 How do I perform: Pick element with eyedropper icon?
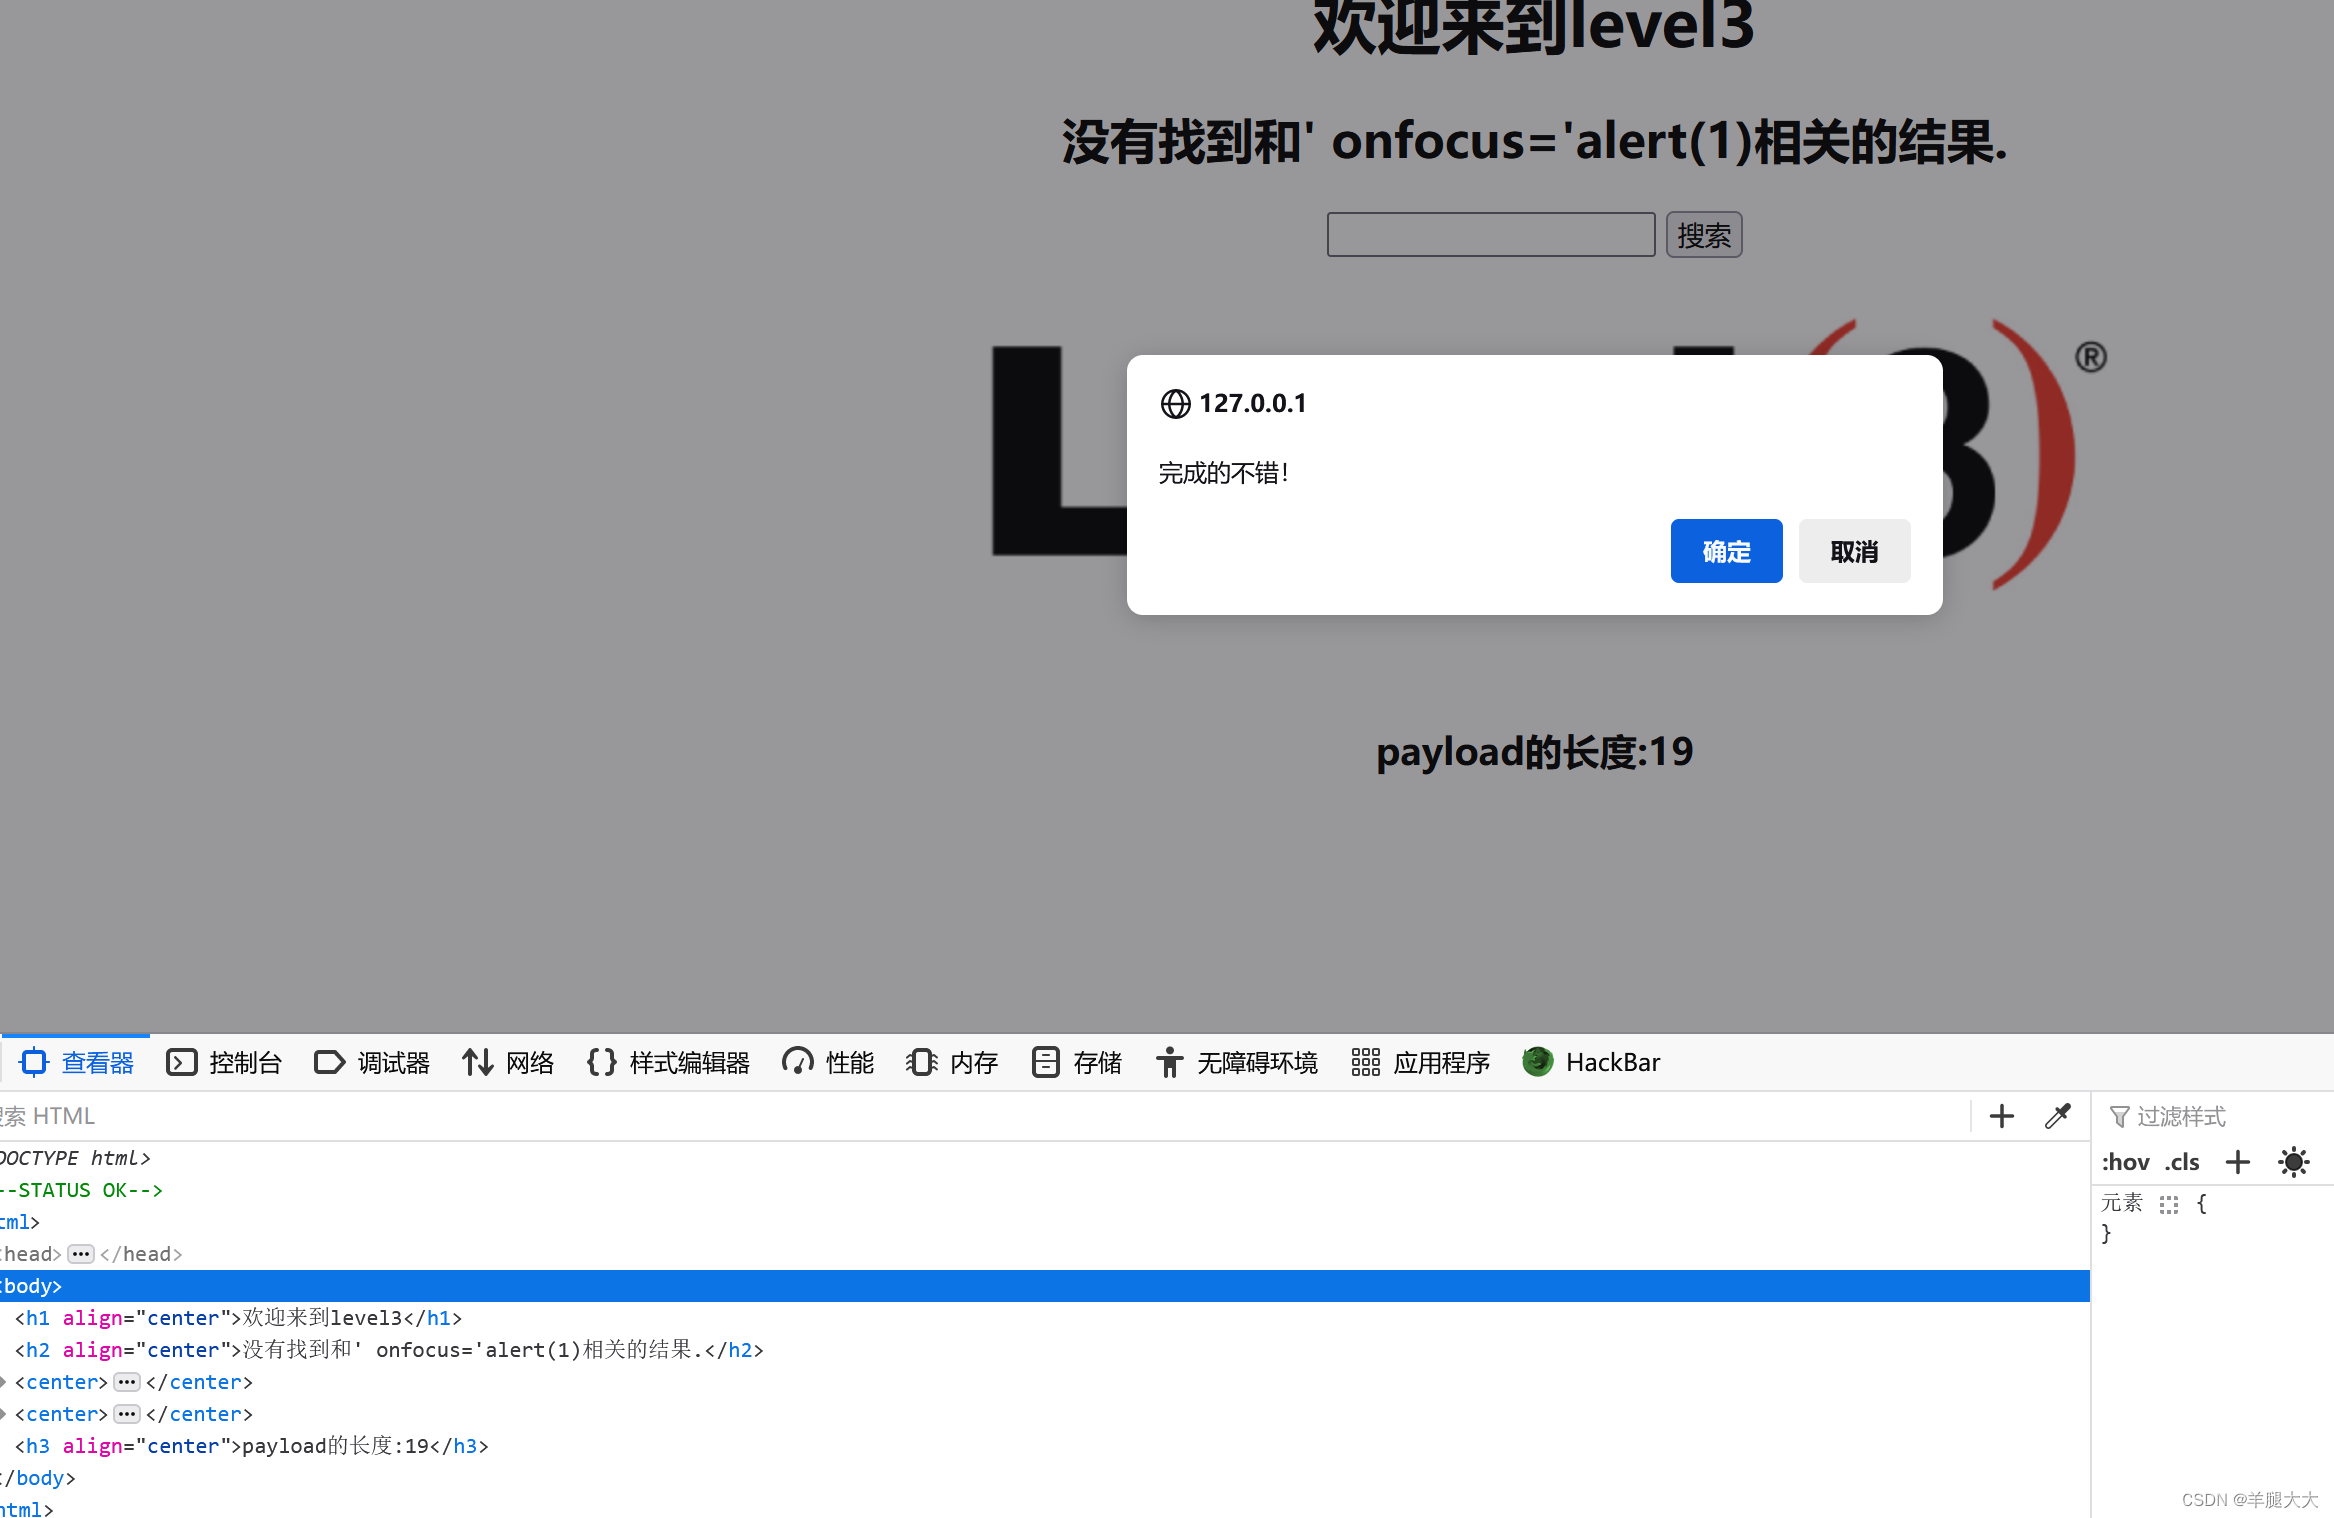pyautogui.click(x=2057, y=1116)
